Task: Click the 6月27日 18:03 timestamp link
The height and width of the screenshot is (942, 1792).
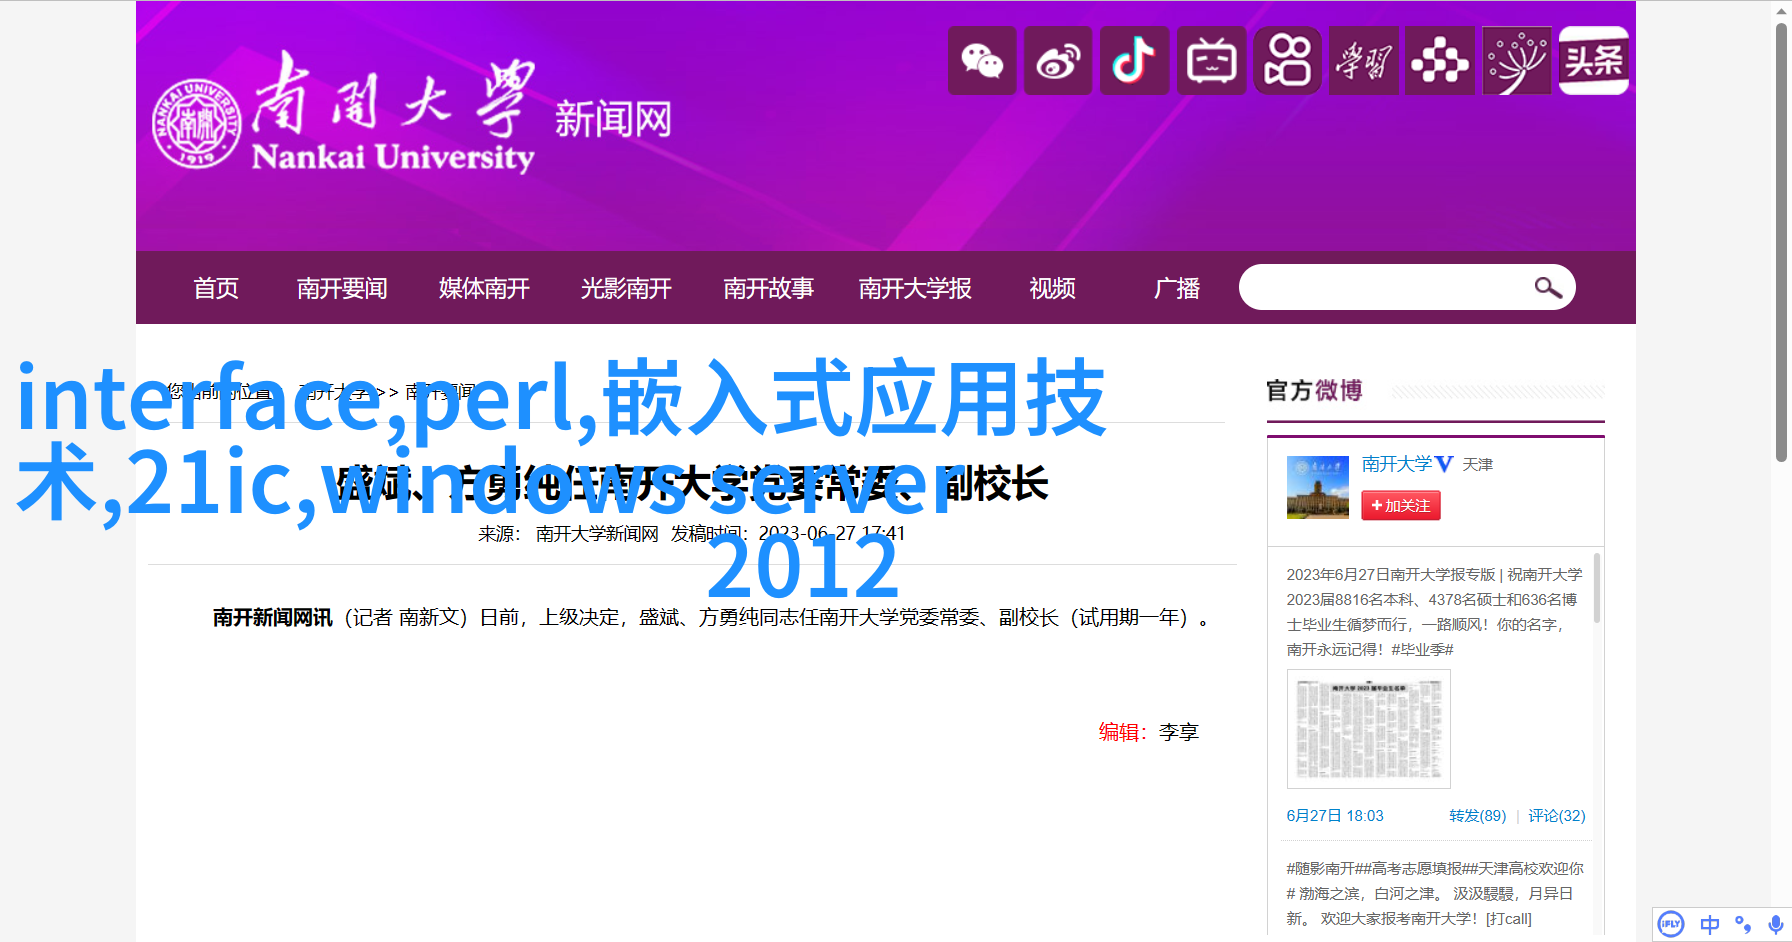Action: coord(1335,816)
